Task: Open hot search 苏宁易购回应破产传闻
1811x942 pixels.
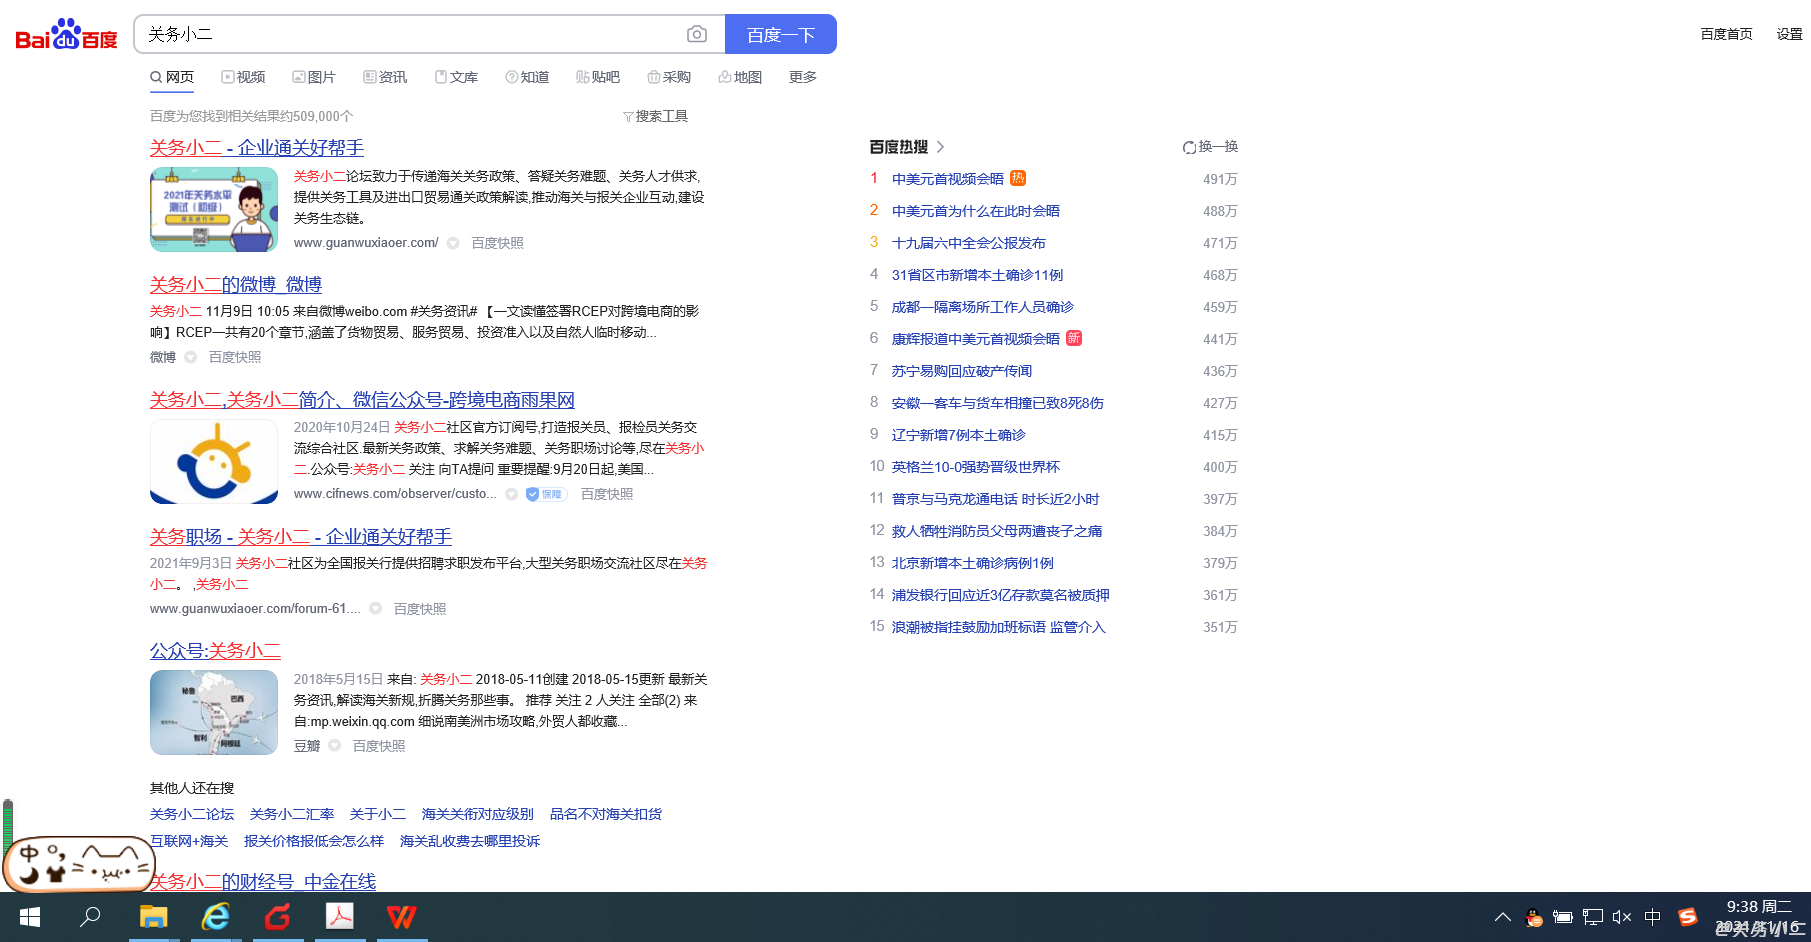Action: coord(962,371)
